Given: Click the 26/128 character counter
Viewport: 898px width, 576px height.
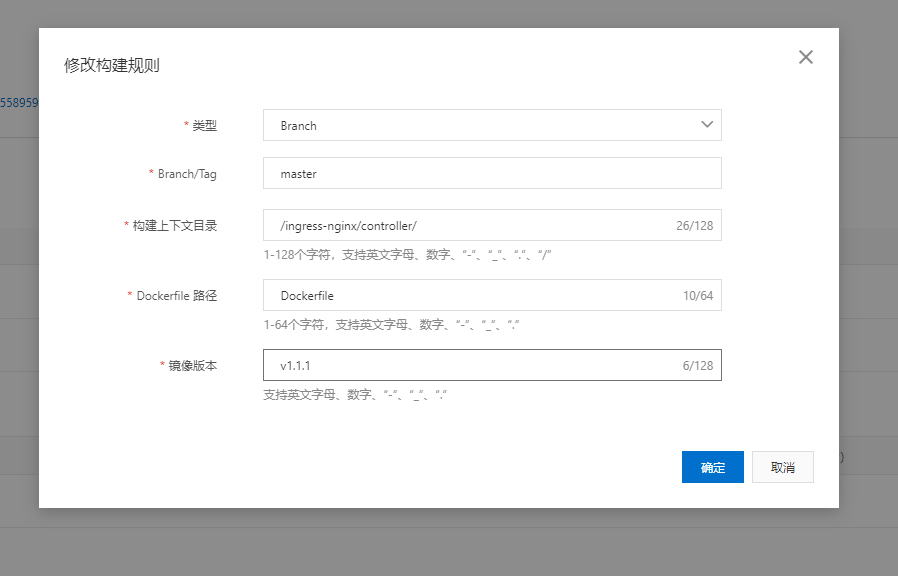Looking at the screenshot, I should (x=694, y=225).
